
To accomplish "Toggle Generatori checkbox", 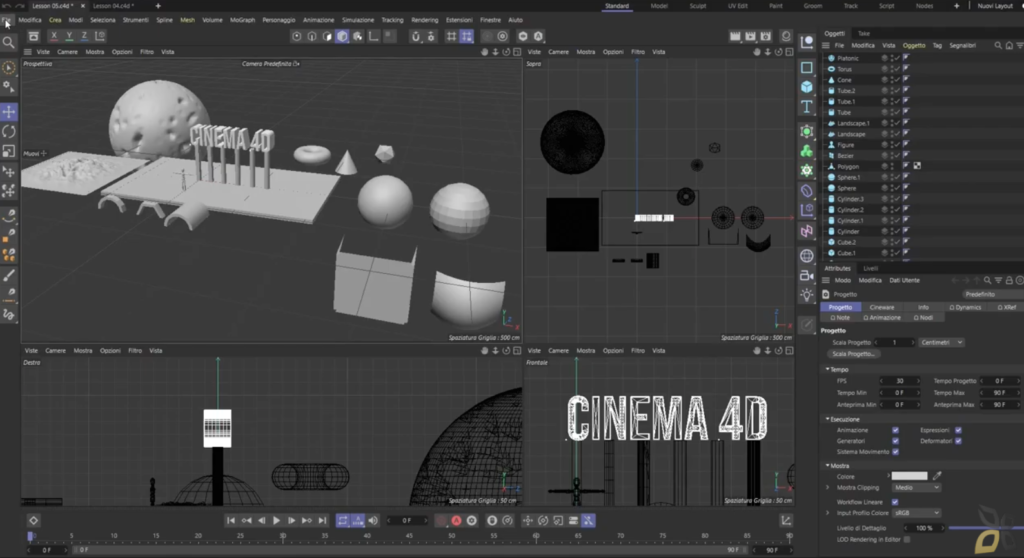I will coord(895,441).
